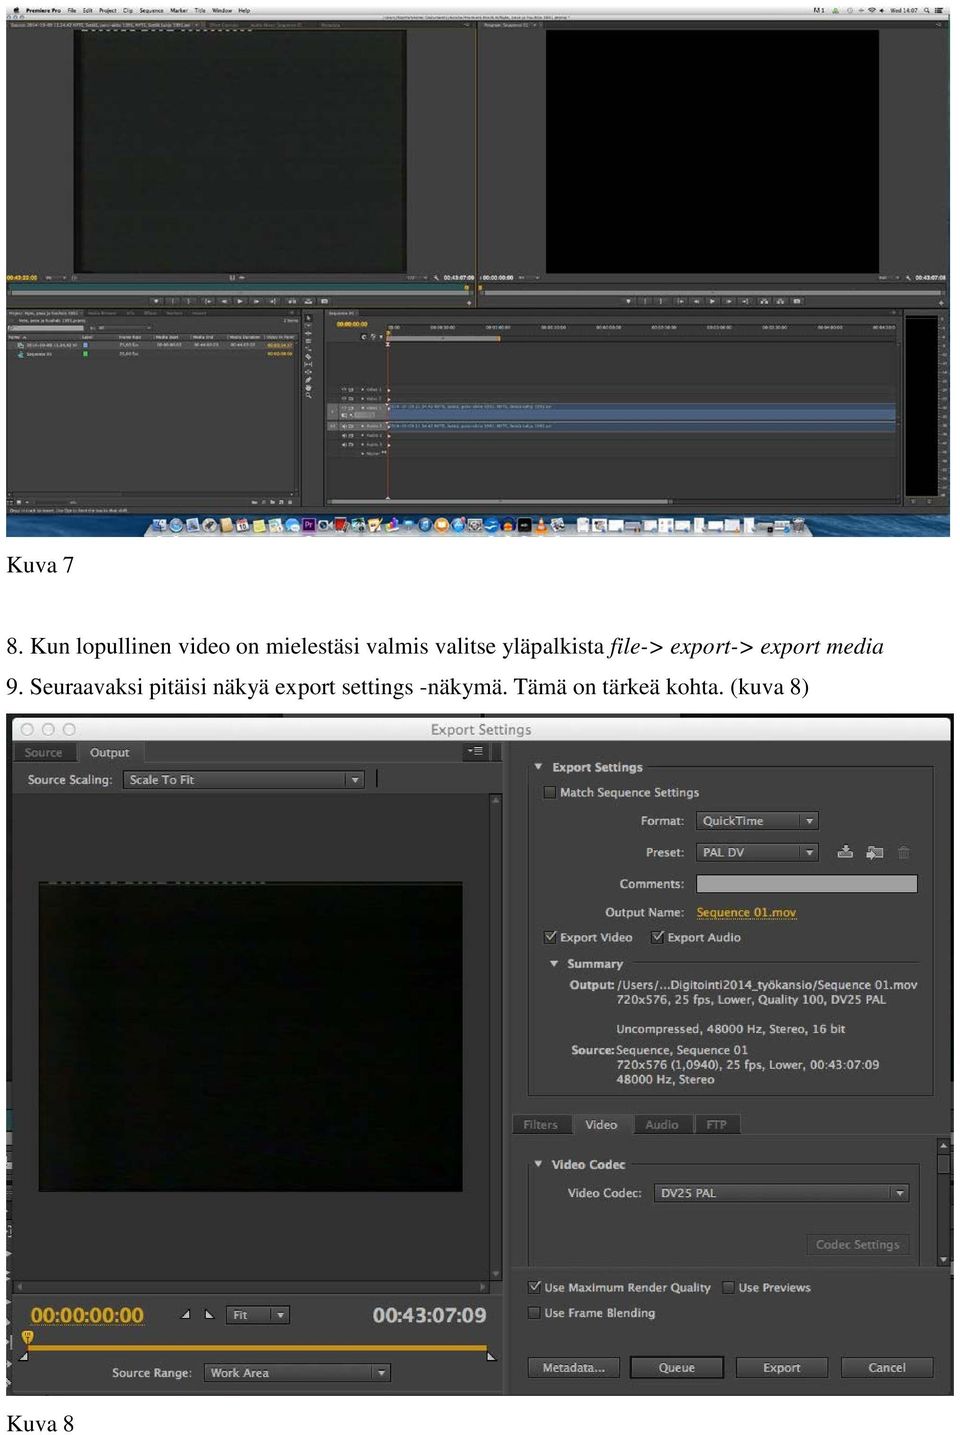This screenshot has width=960, height=1435.
Task: Click the 00:43:07:09 duration text
Action: (x=430, y=1315)
